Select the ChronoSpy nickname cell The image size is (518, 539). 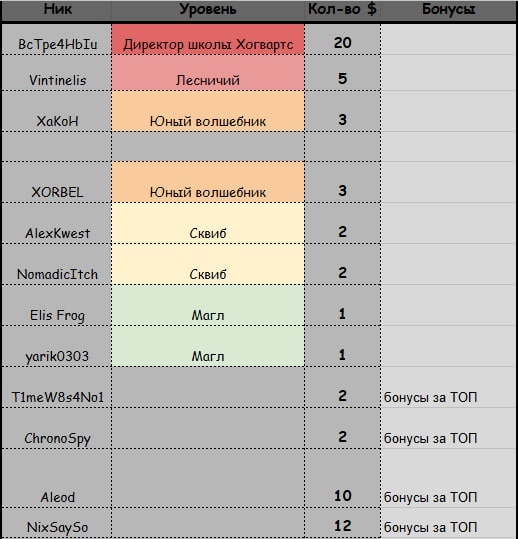(57, 428)
